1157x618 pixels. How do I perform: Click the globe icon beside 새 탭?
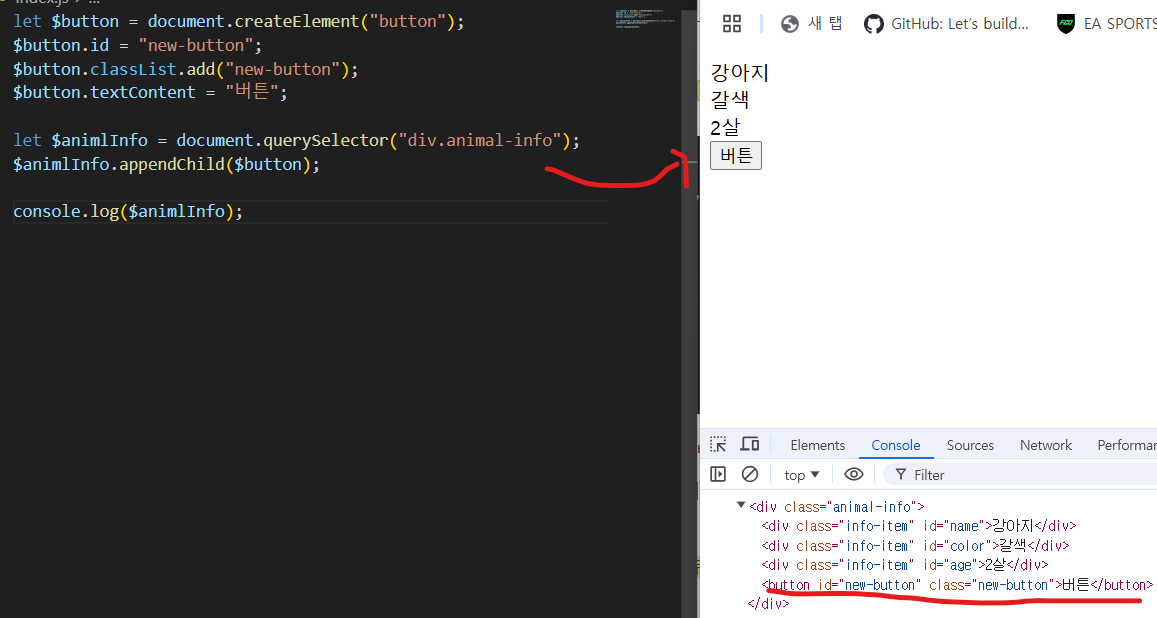[790, 24]
